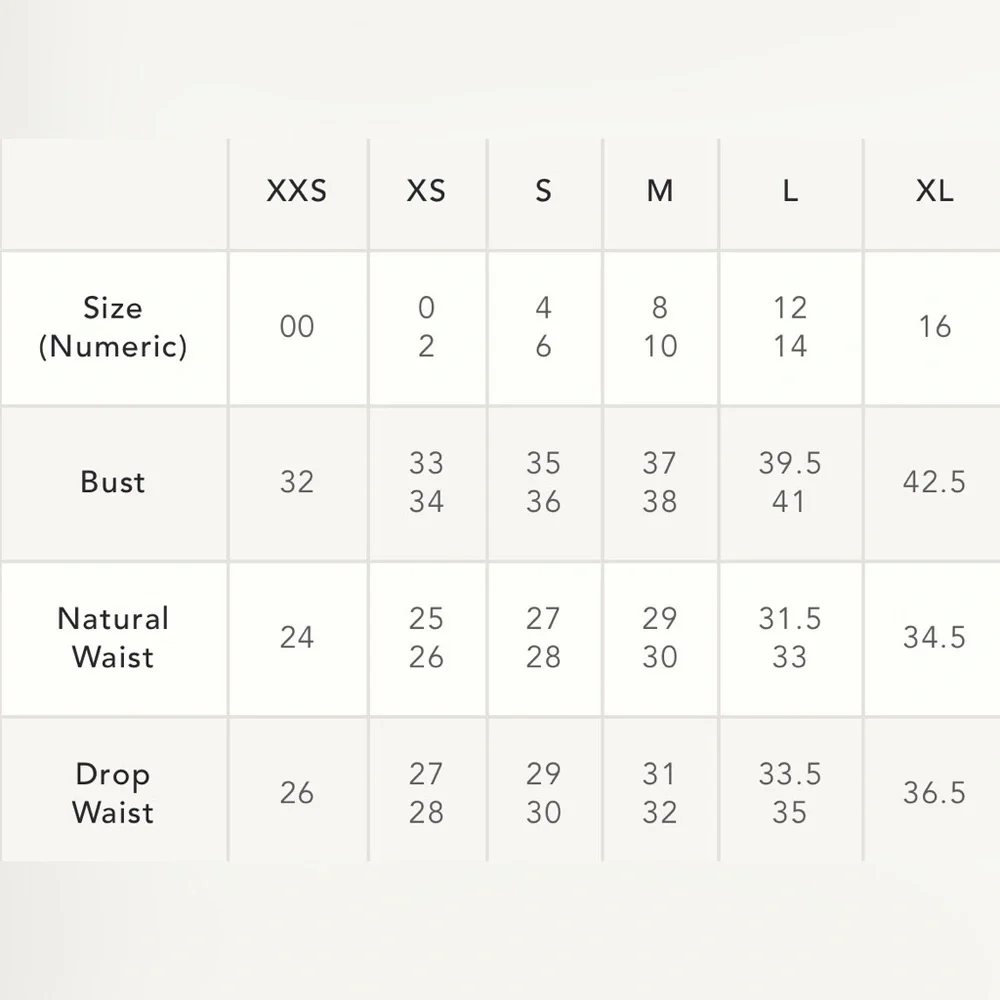Click the L column header

click(x=790, y=191)
